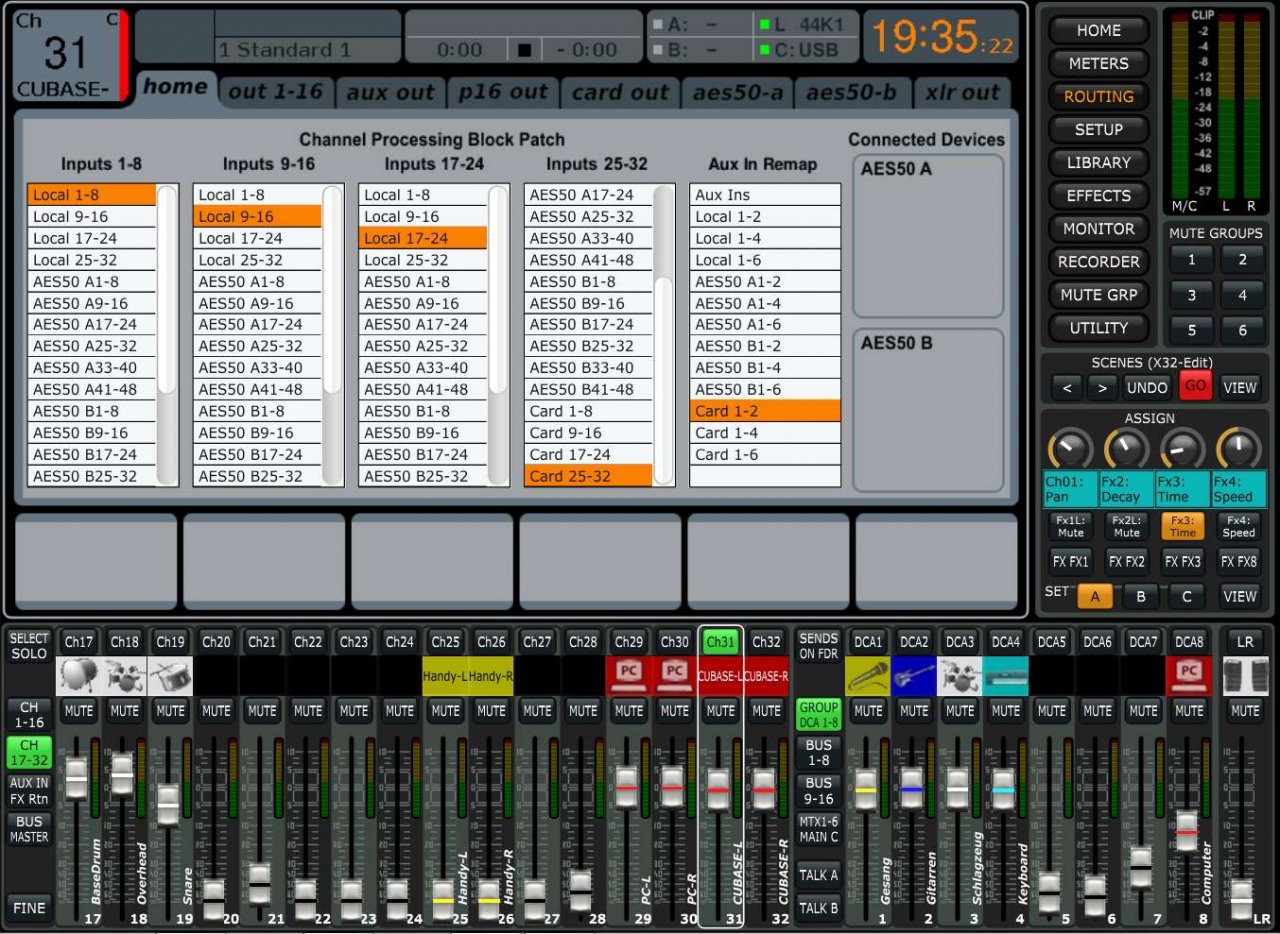This screenshot has height=934, width=1280.
Task: Click the bass drum icon on channel 17
Action: tap(79, 675)
